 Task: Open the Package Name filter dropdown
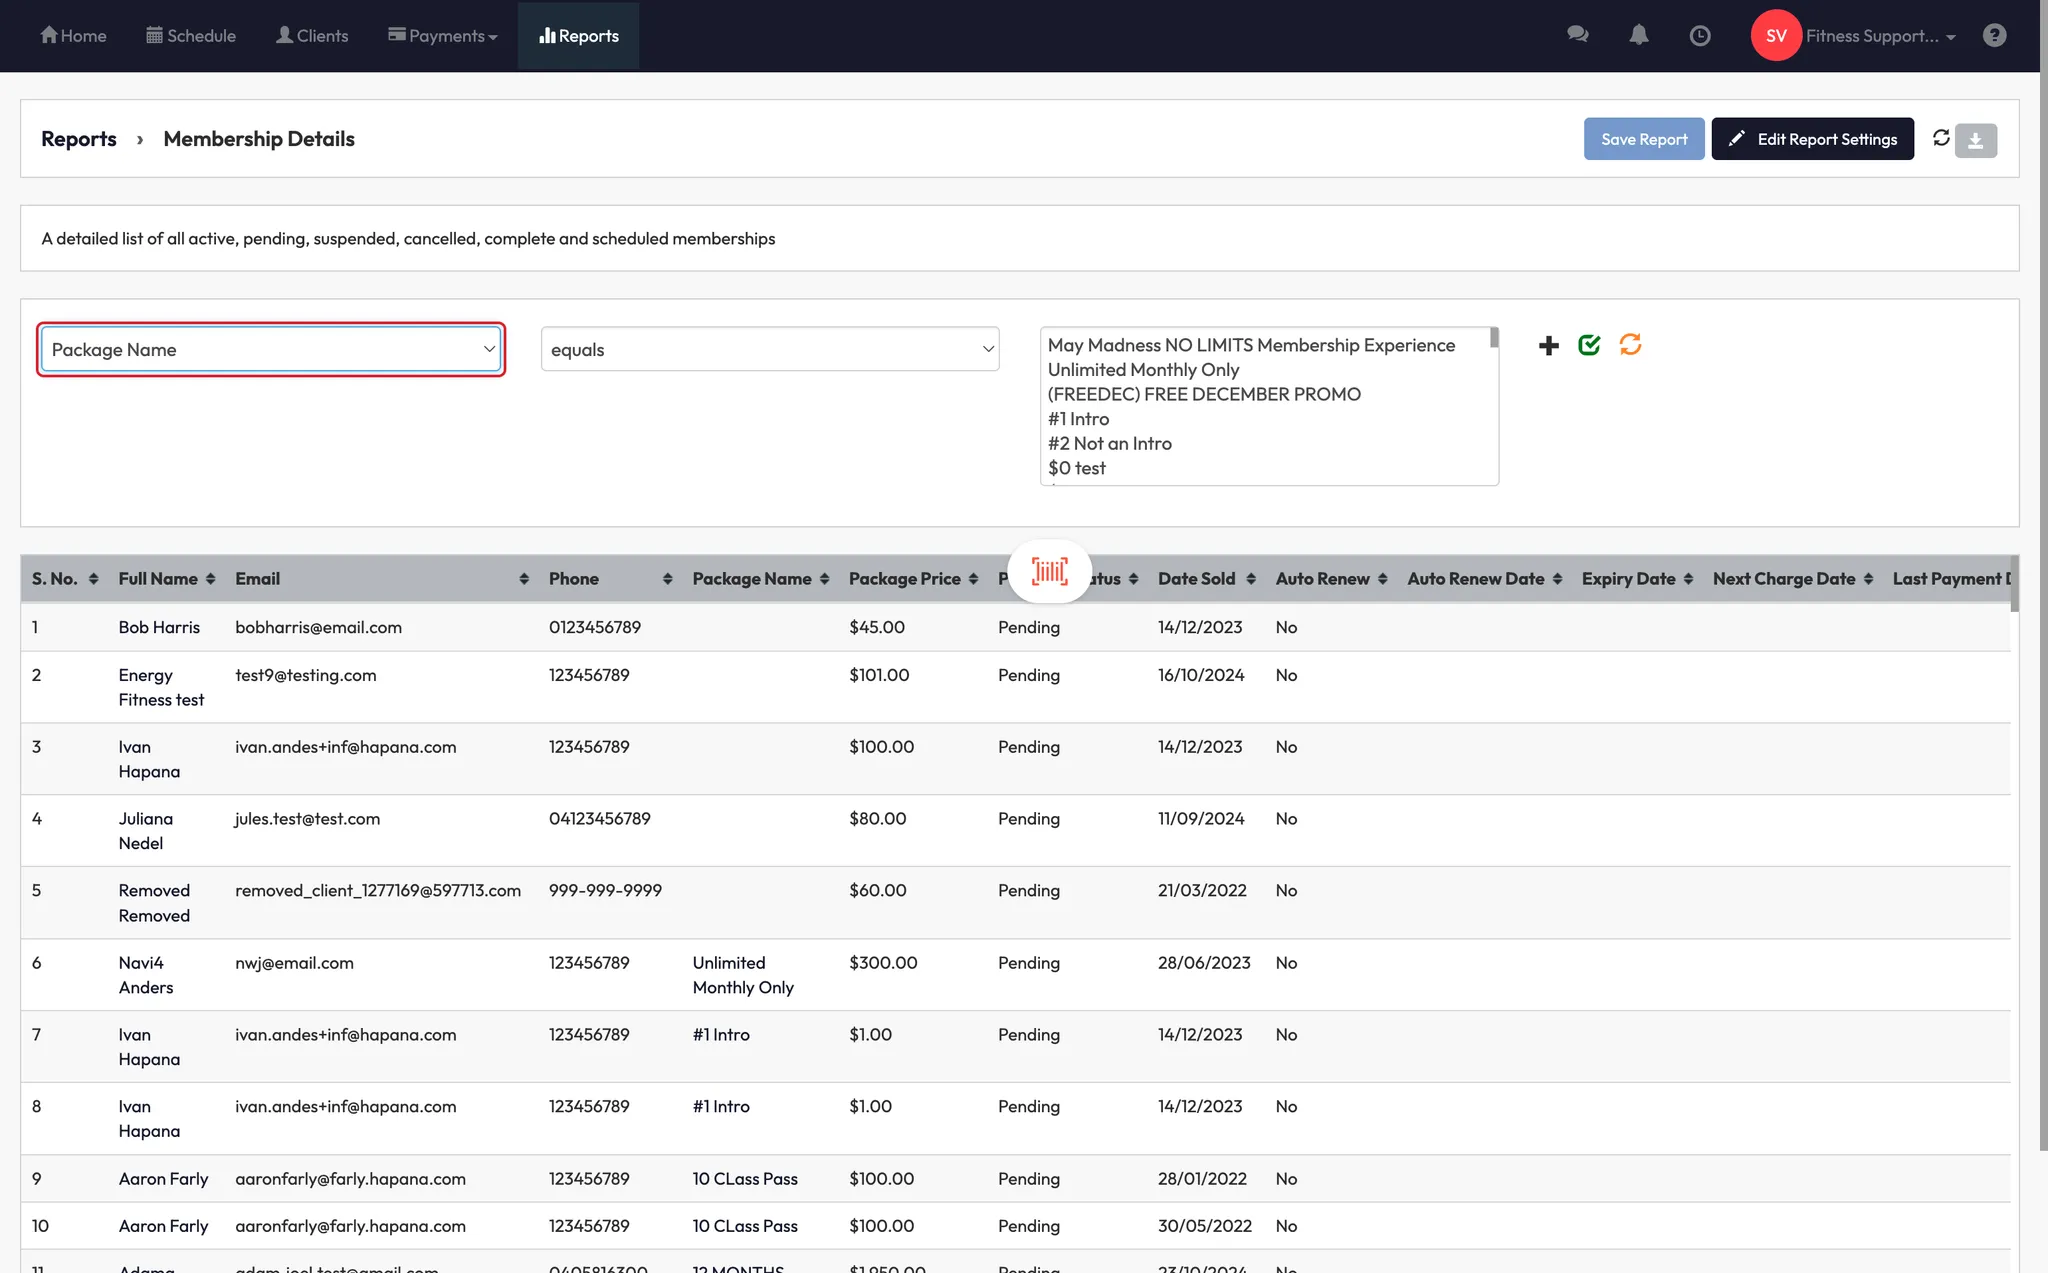click(271, 350)
